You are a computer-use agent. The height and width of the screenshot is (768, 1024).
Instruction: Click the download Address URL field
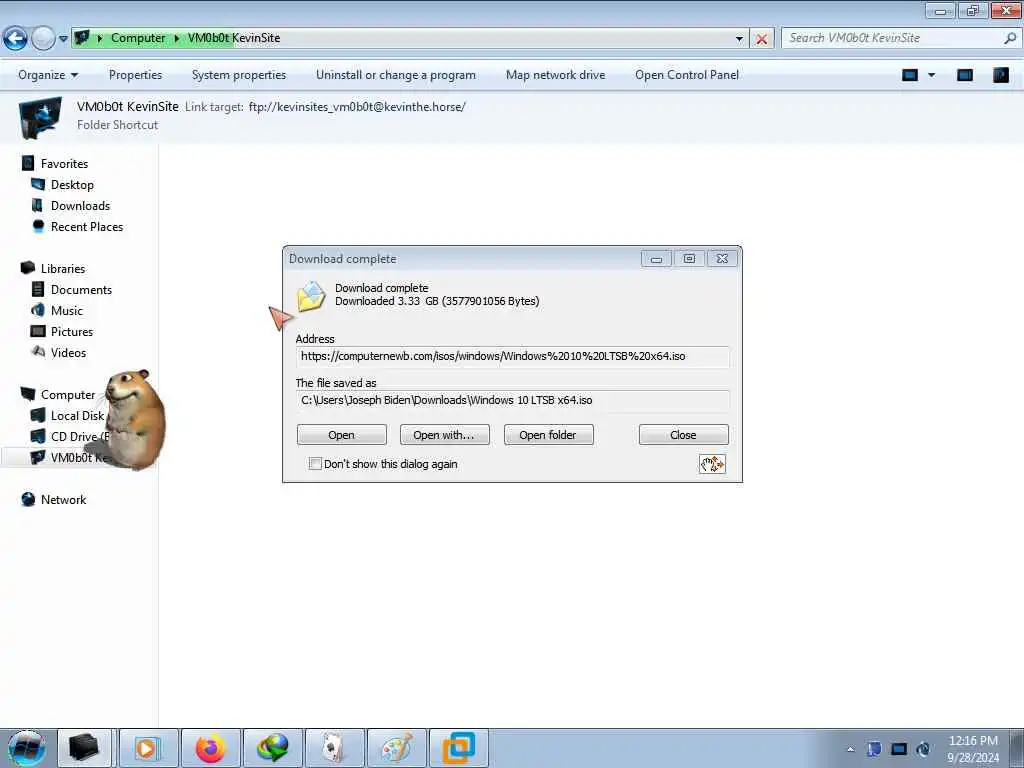(x=512, y=357)
